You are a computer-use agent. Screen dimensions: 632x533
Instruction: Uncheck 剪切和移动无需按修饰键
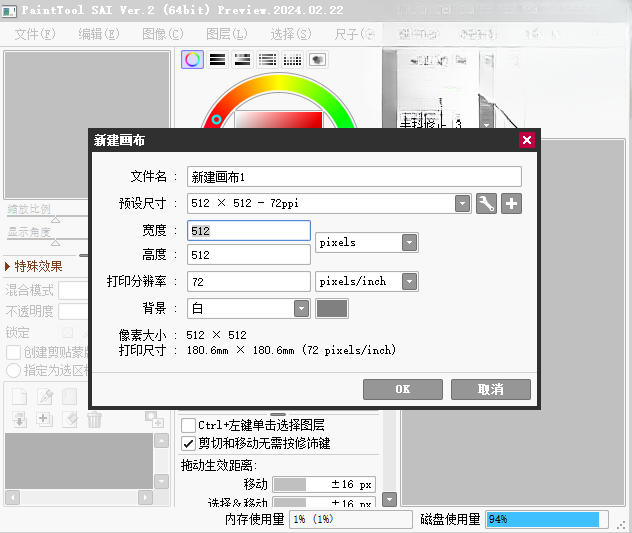188,443
